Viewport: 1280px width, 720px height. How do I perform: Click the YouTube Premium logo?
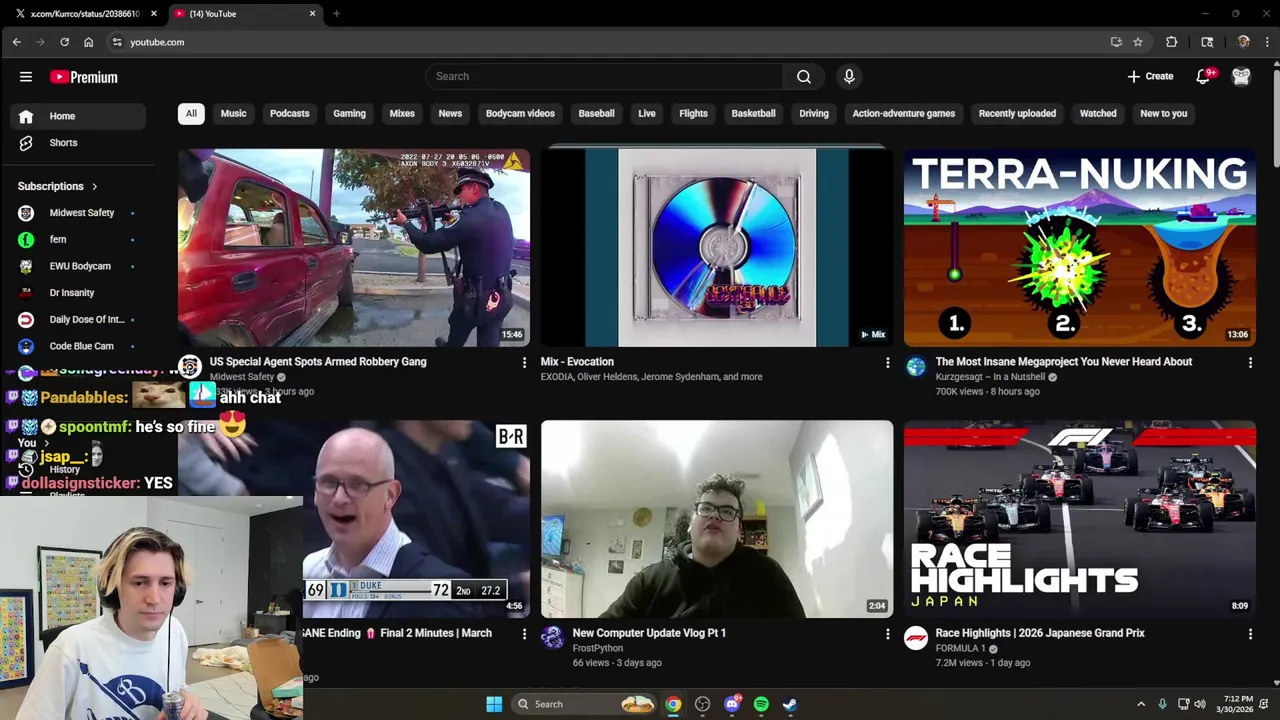coord(84,77)
